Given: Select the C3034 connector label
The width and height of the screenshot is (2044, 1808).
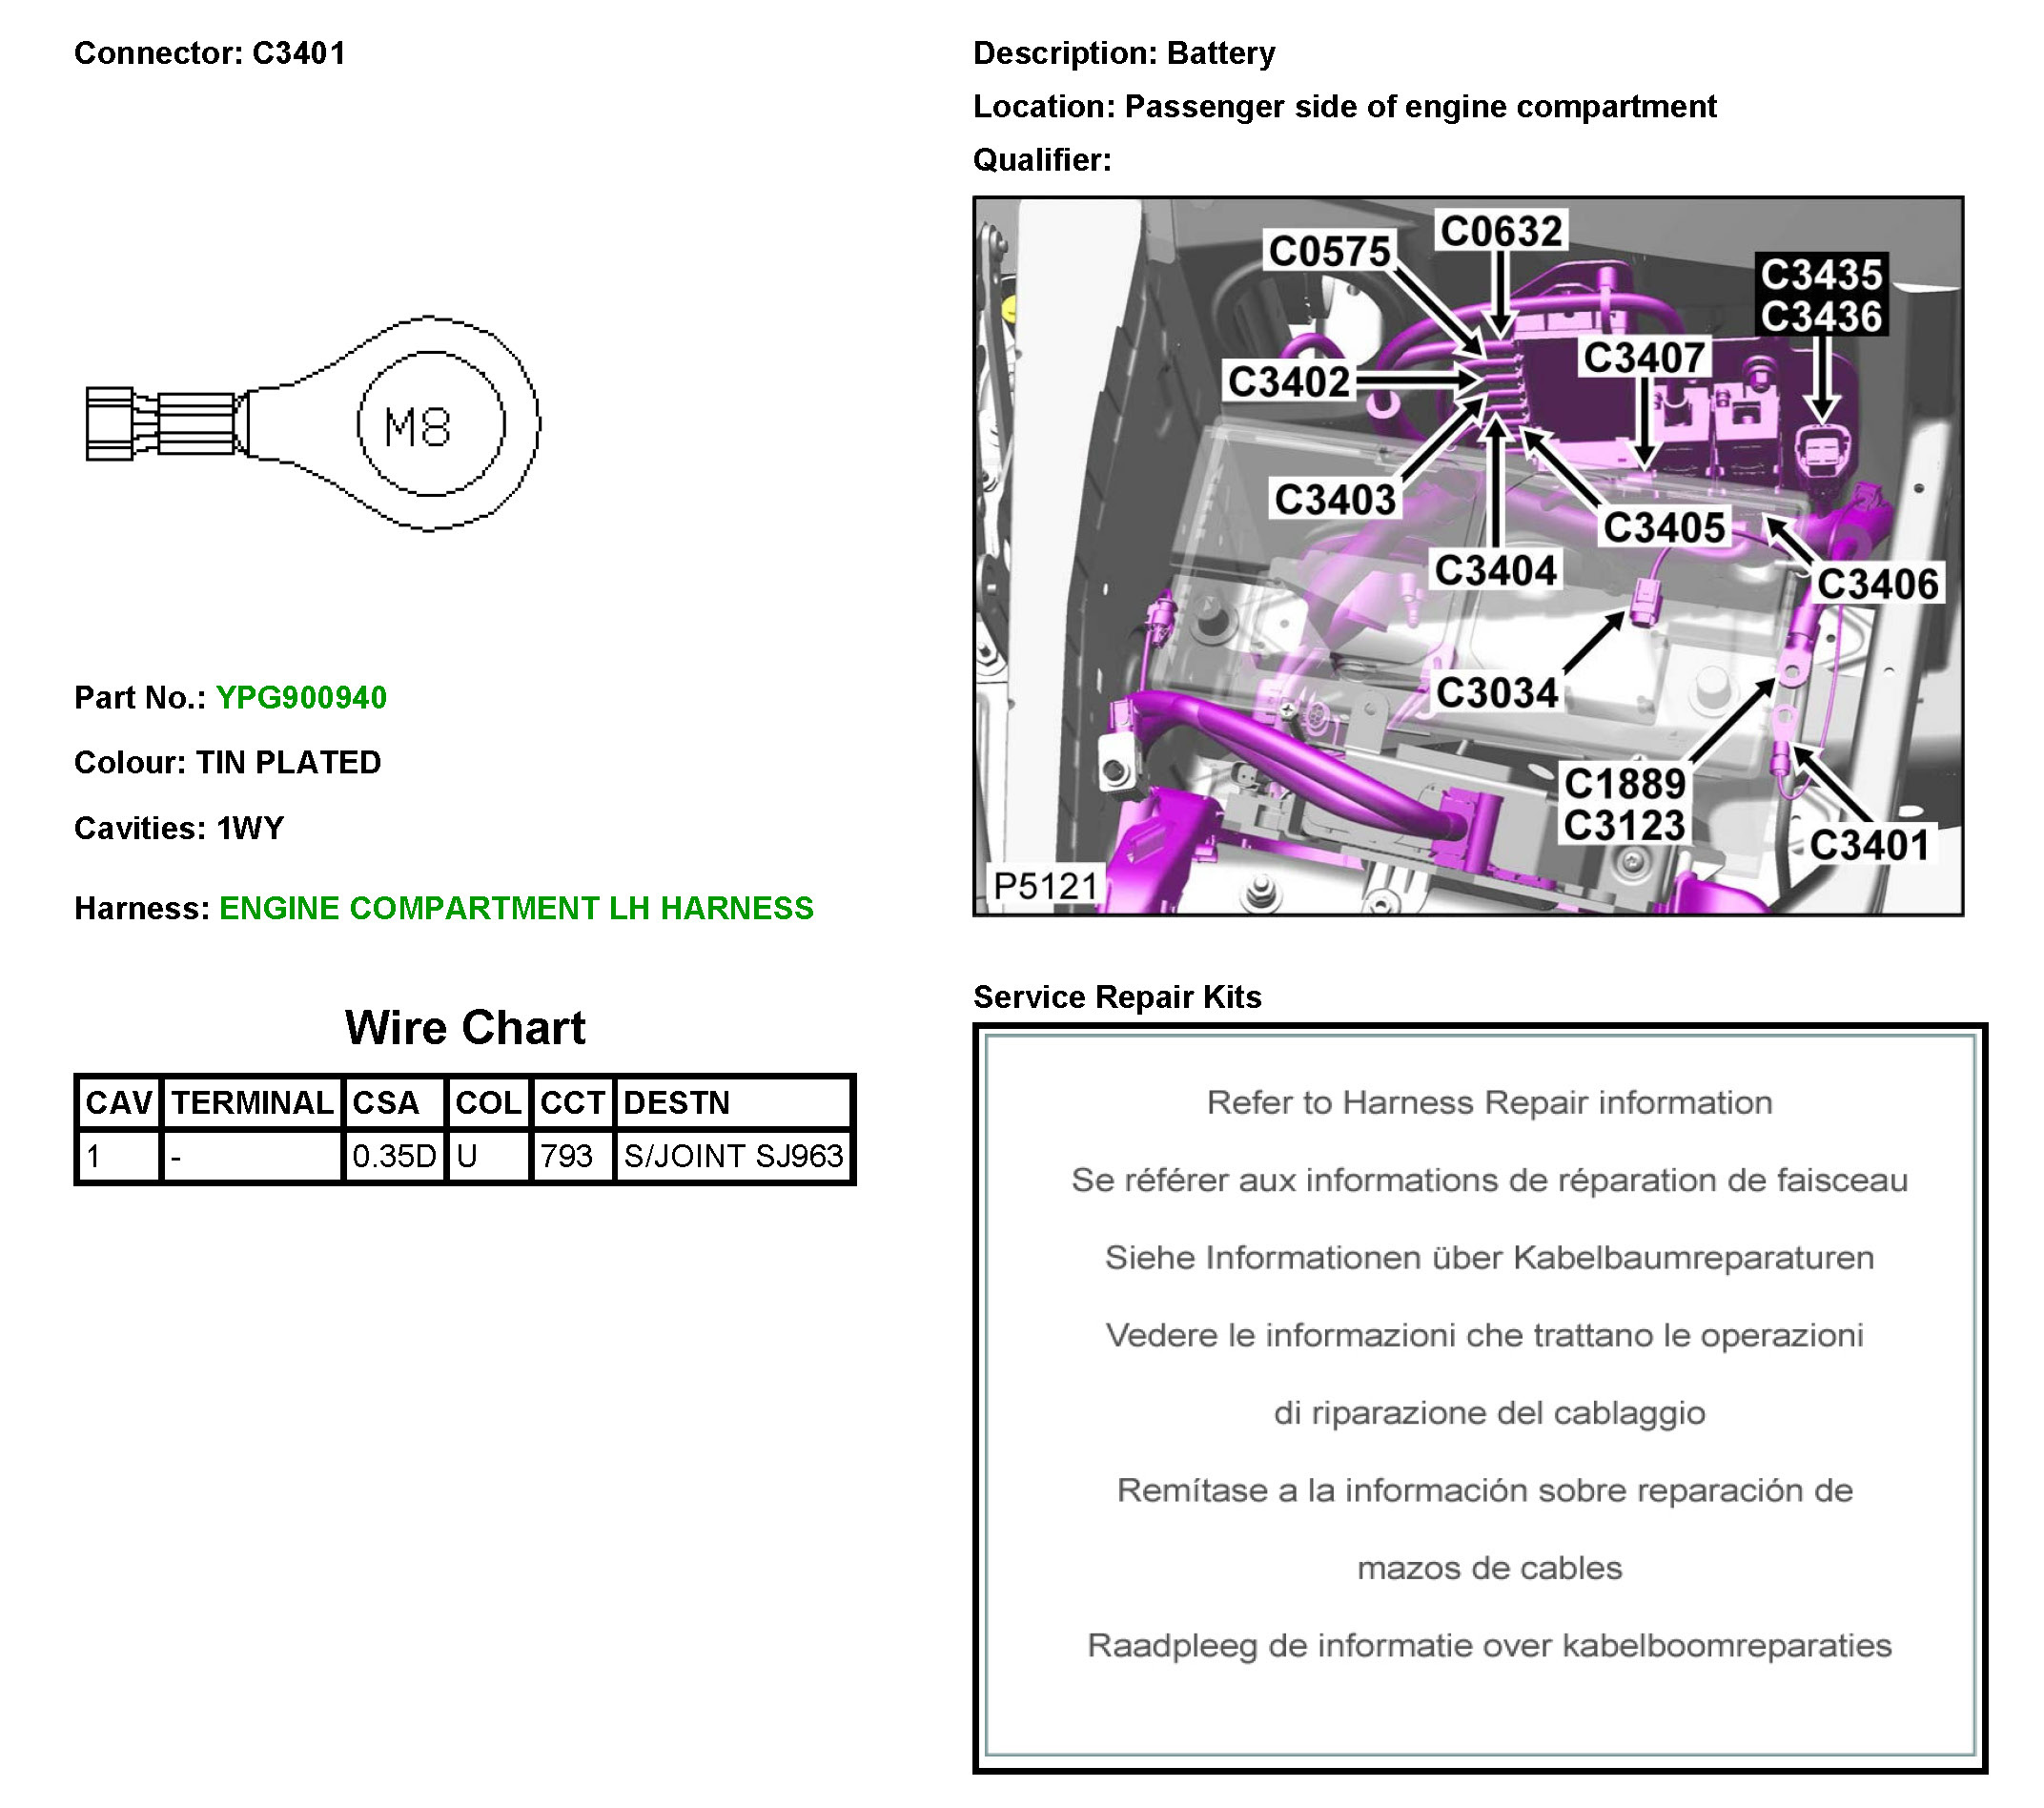Looking at the screenshot, I should 1496,692.
